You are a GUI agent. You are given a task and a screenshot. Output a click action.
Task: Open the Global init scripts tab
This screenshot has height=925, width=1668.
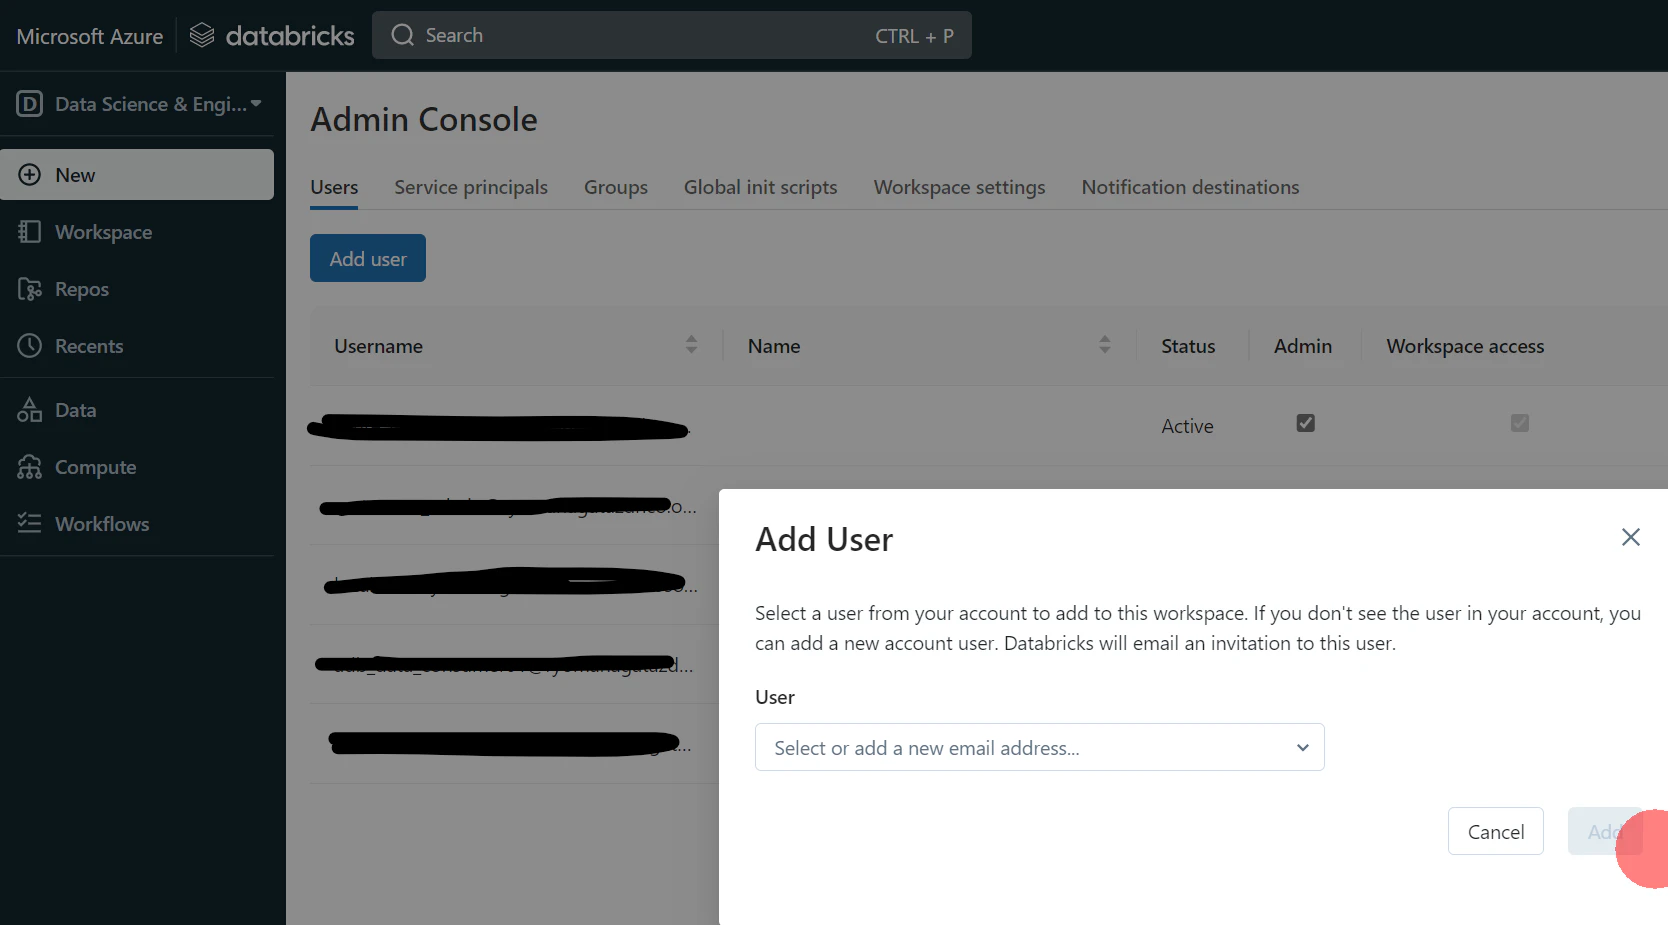(x=761, y=187)
